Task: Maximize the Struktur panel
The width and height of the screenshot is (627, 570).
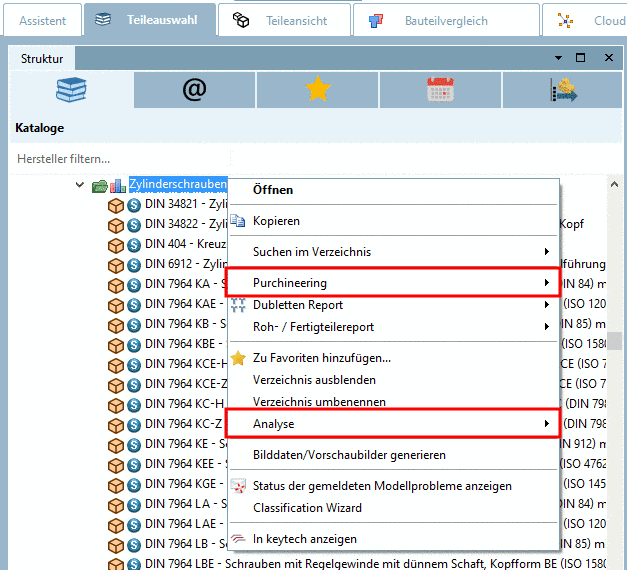Action: 580,58
